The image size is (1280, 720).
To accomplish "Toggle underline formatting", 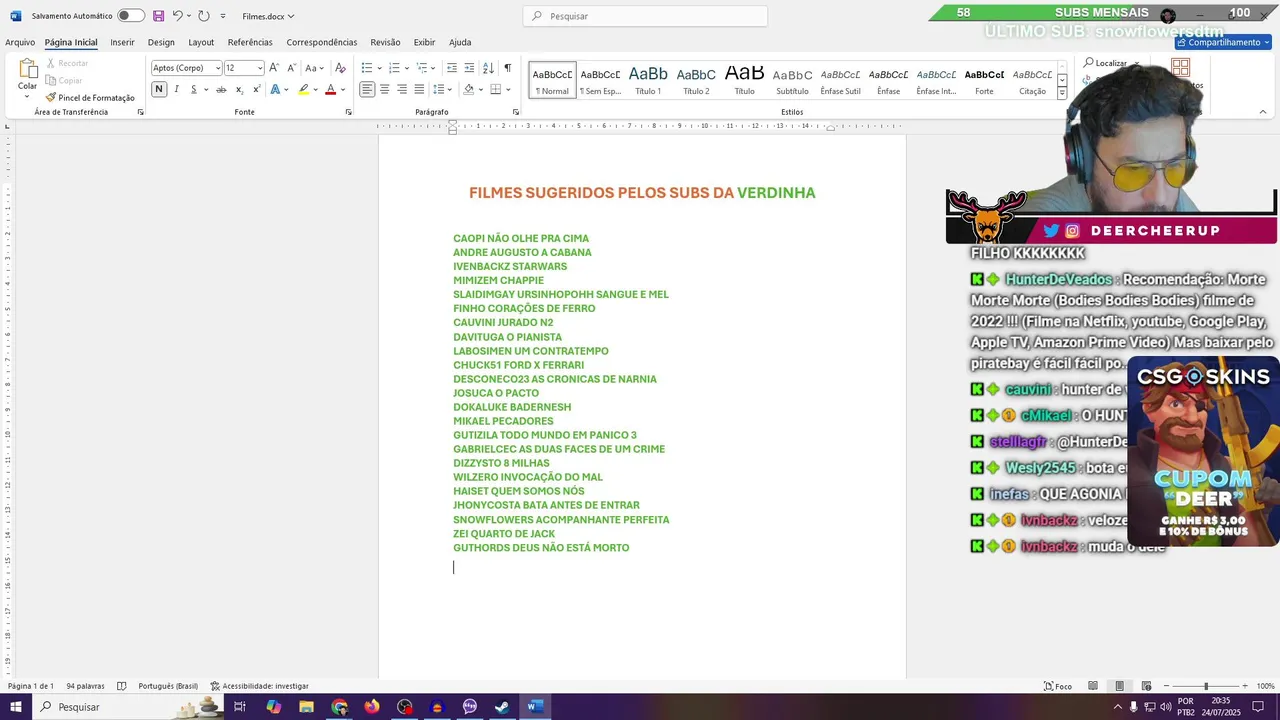I will click(193, 89).
